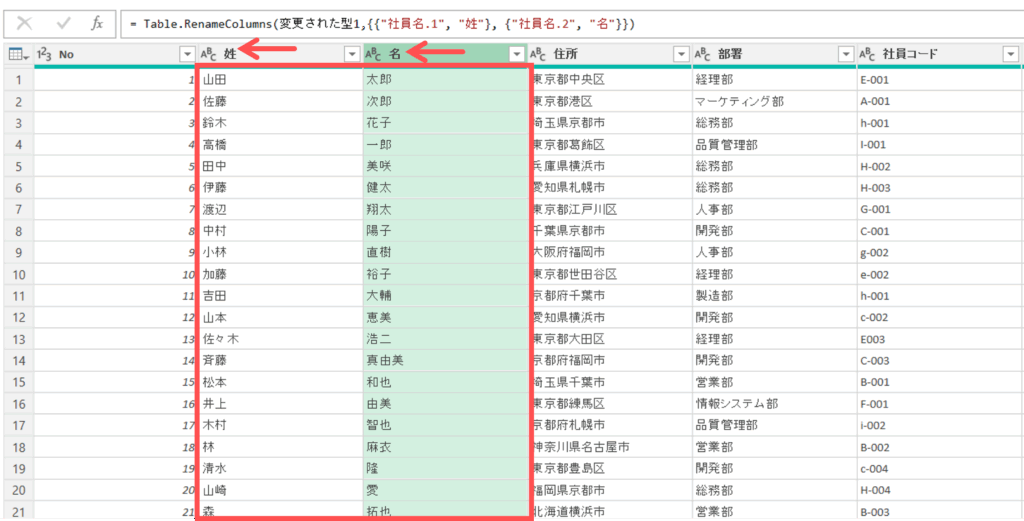
Task: Click ABC type icon of 住所 column
Action: [x=538, y=54]
